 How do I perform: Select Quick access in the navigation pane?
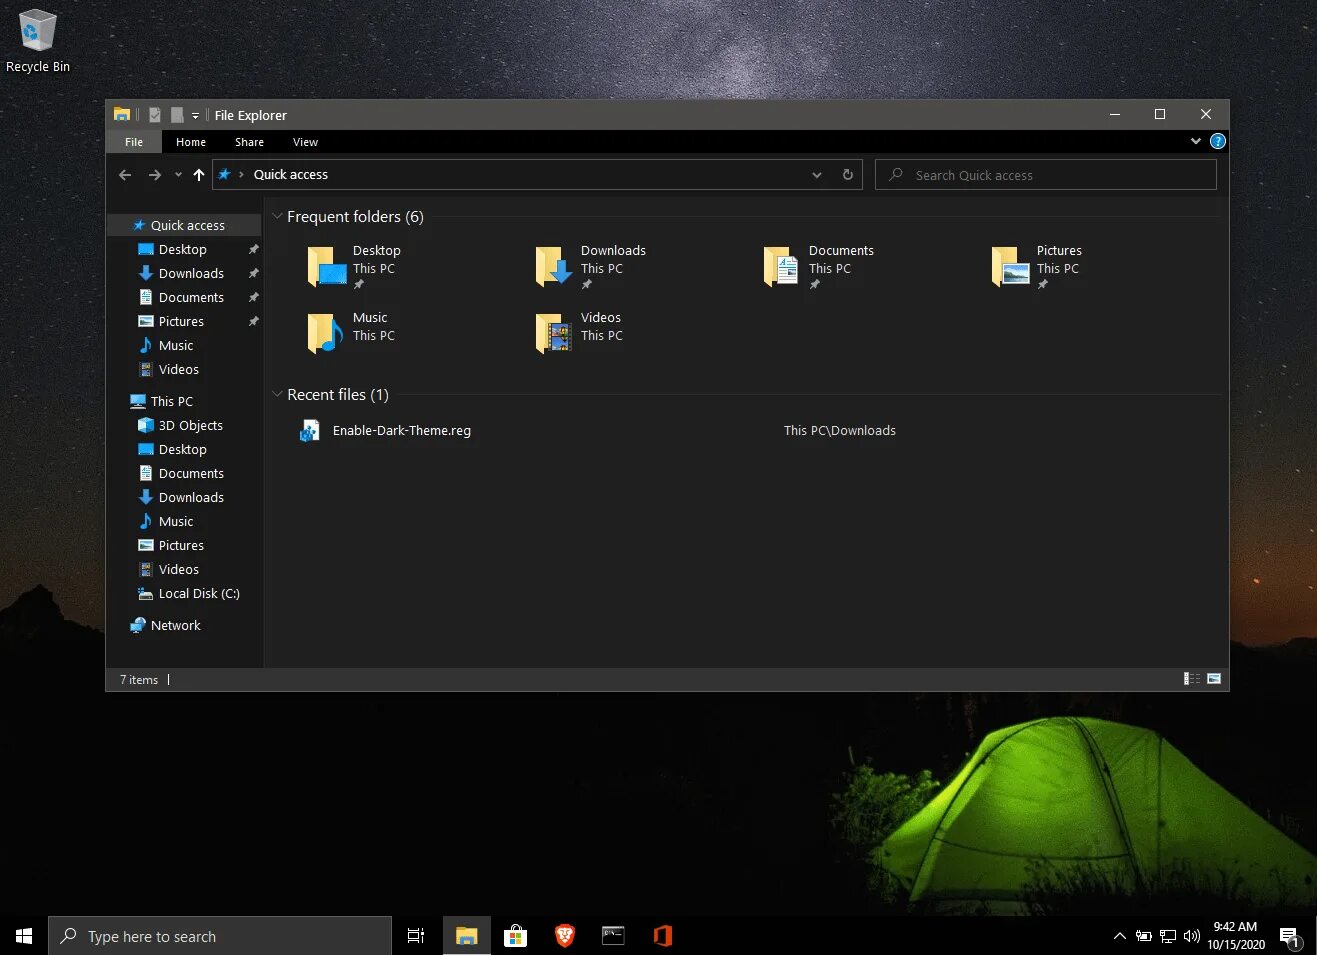pos(187,225)
